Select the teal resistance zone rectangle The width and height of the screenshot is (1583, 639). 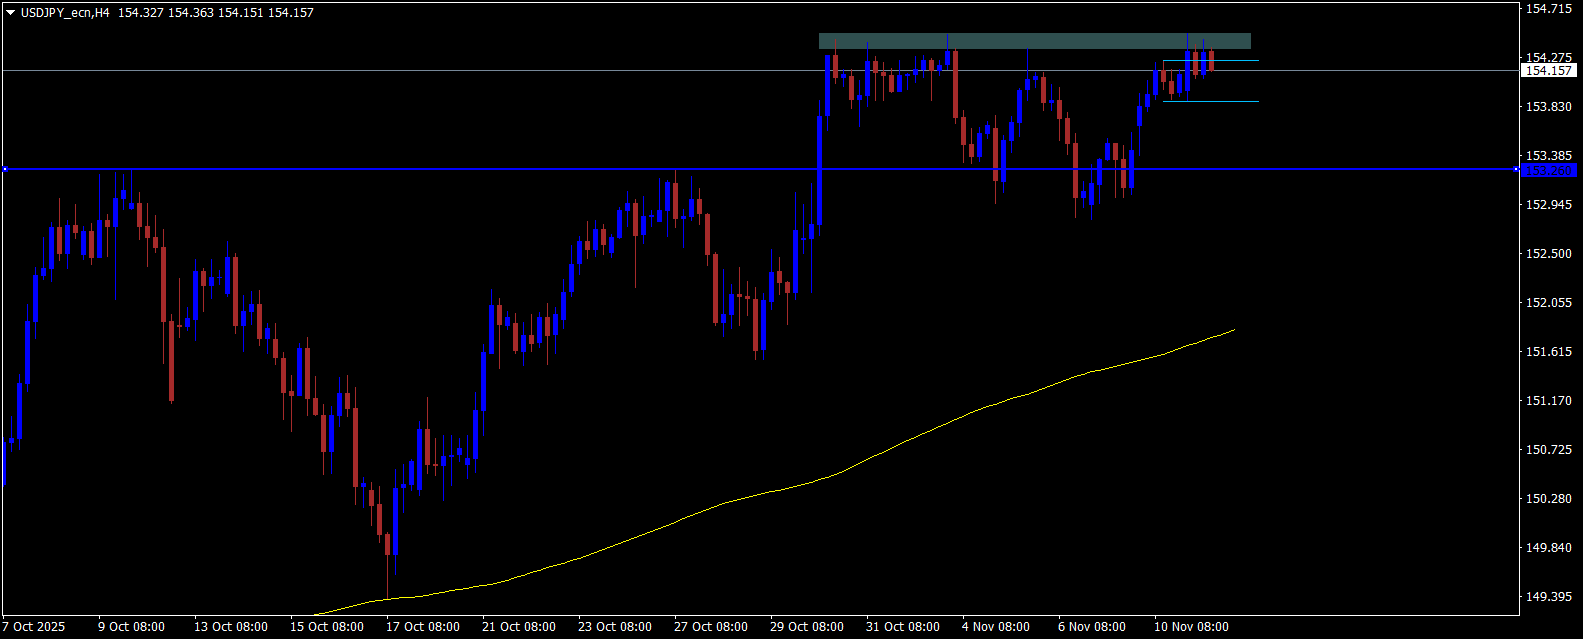click(x=1034, y=41)
